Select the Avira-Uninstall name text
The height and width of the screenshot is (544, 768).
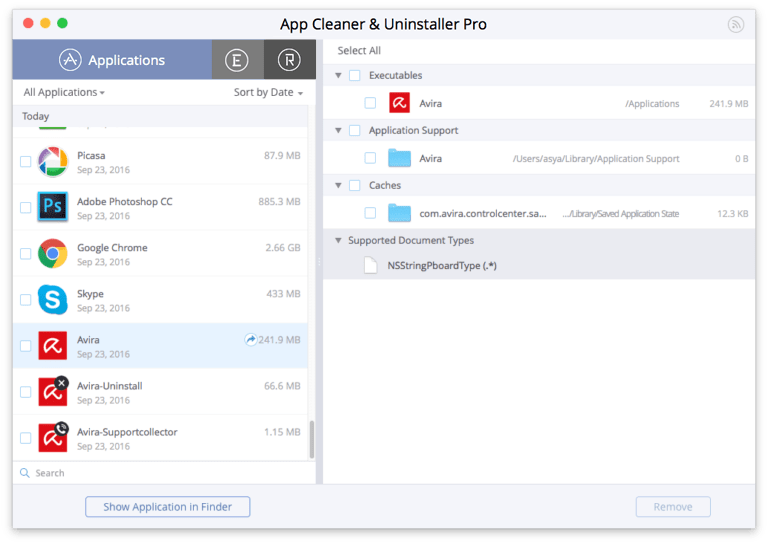[110, 386]
